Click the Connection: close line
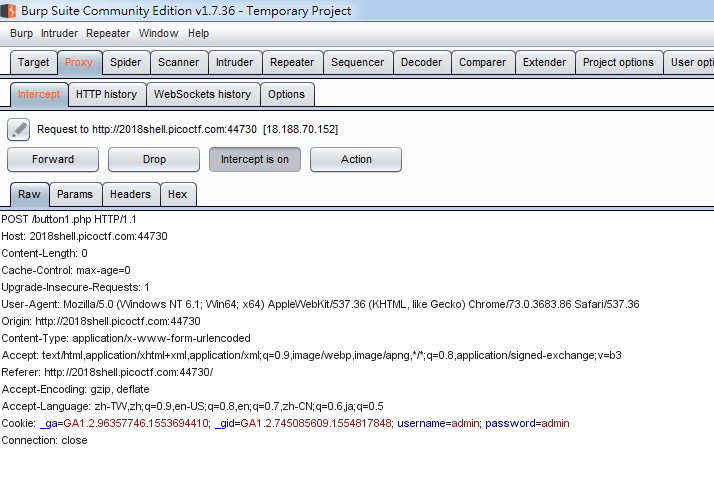This screenshot has width=714, height=500. pos(44,440)
